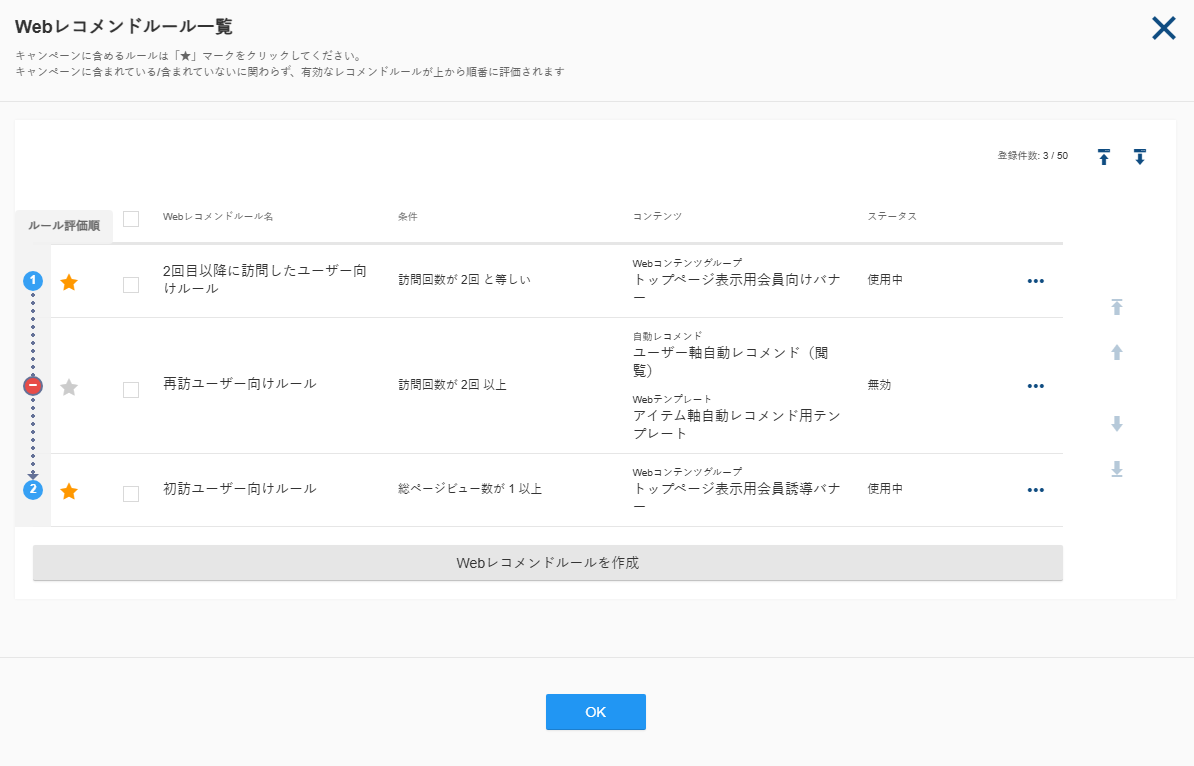Screen dimensions: 1194x766
Task: Check the box for 再訪ユーザー向けルール
Action: (x=131, y=390)
